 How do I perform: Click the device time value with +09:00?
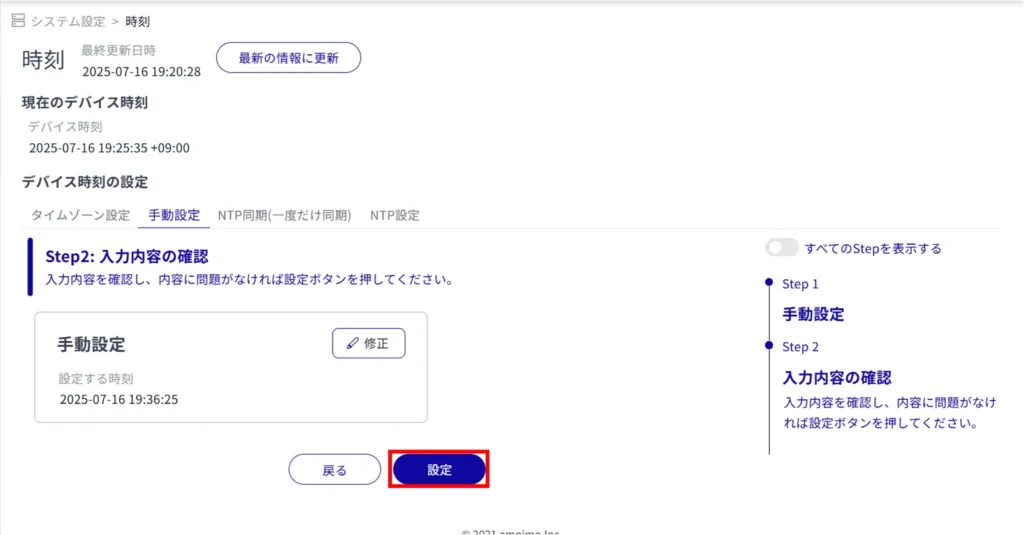tap(109, 148)
